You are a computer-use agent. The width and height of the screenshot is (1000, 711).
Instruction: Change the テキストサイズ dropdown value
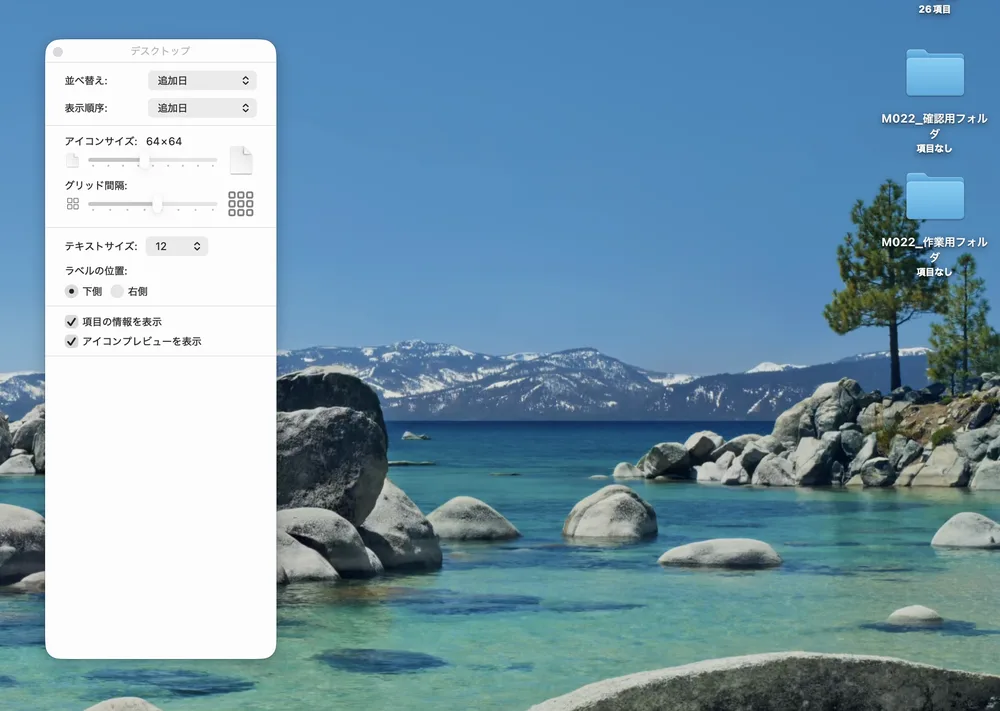click(x=177, y=246)
